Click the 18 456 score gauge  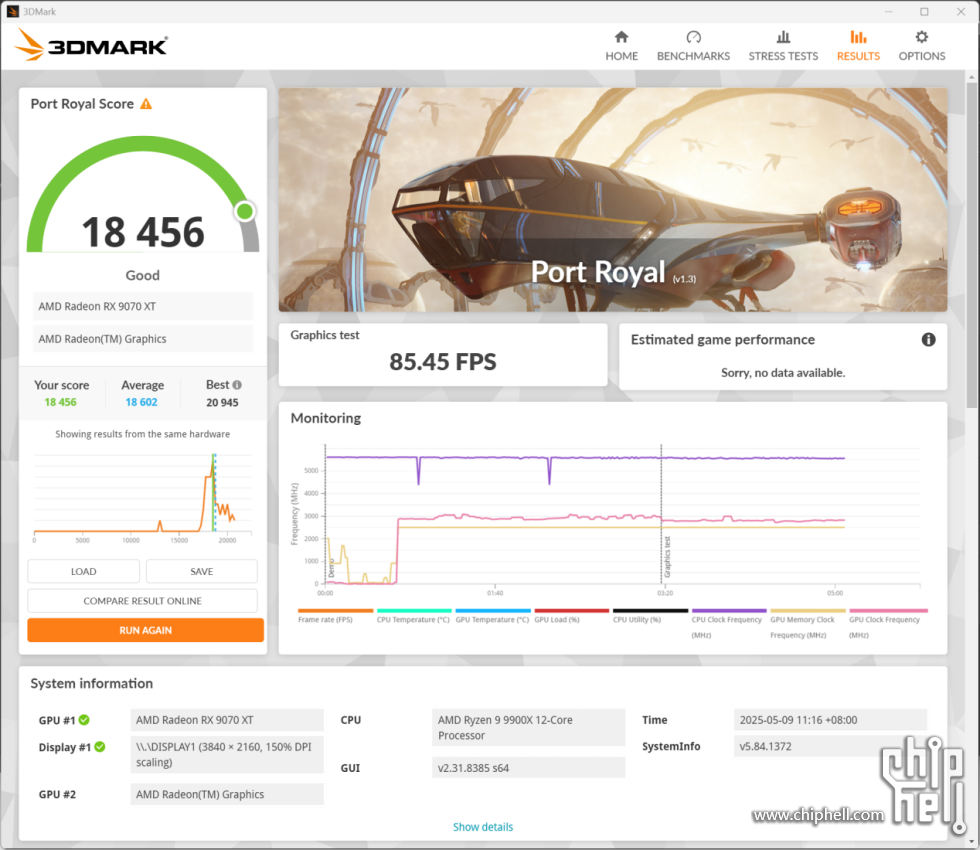[143, 195]
